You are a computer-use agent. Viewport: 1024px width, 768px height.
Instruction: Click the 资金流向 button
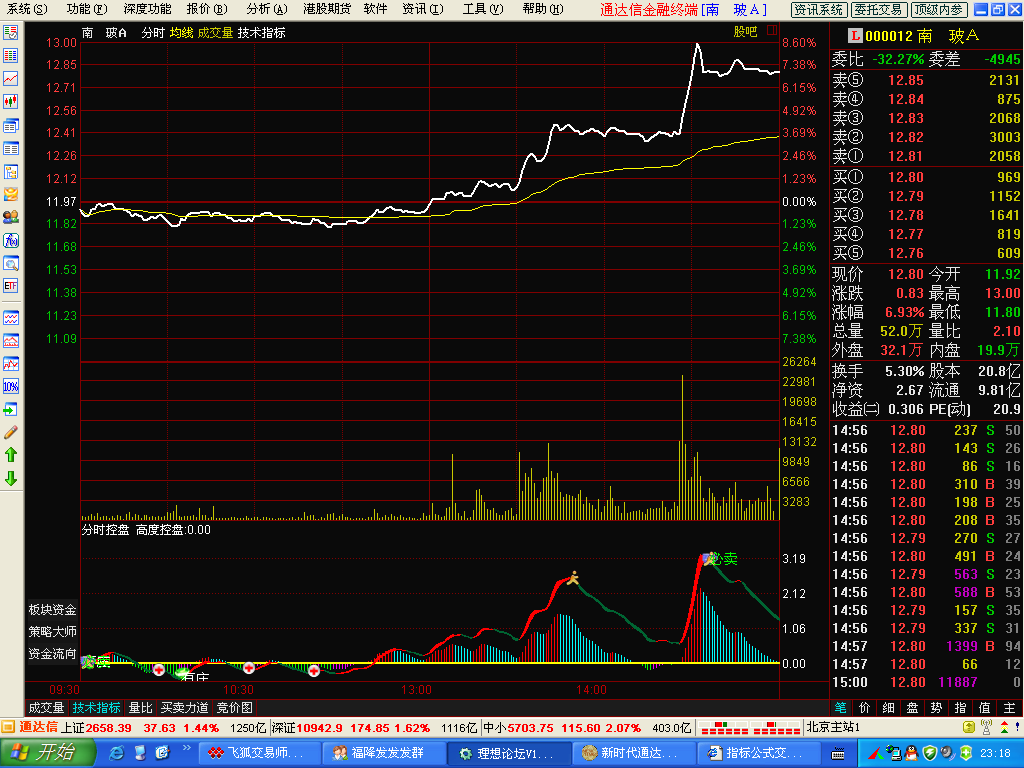(x=52, y=654)
